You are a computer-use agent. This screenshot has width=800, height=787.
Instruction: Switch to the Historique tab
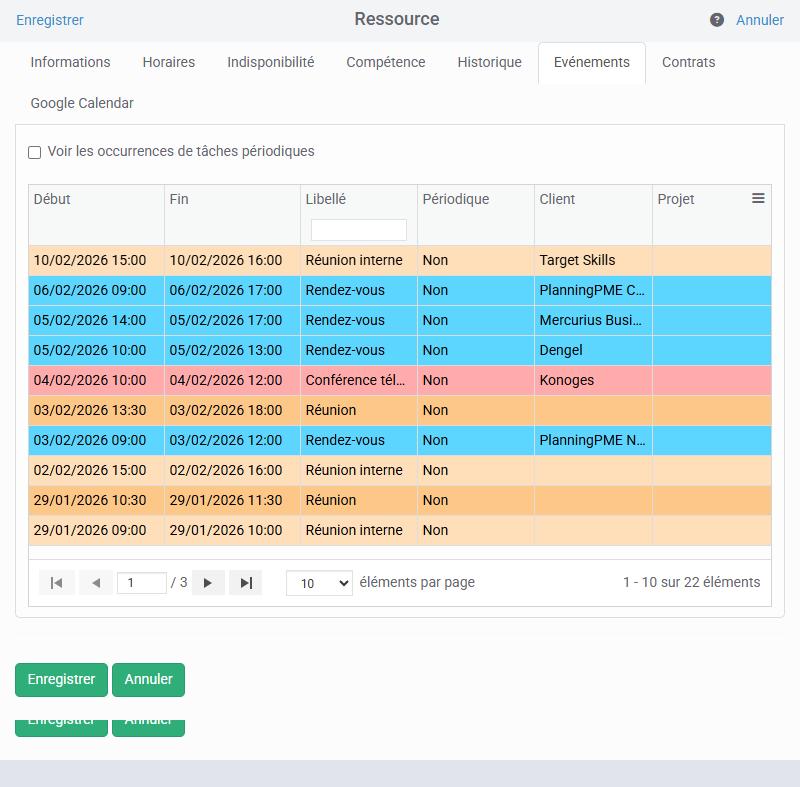[x=489, y=62]
